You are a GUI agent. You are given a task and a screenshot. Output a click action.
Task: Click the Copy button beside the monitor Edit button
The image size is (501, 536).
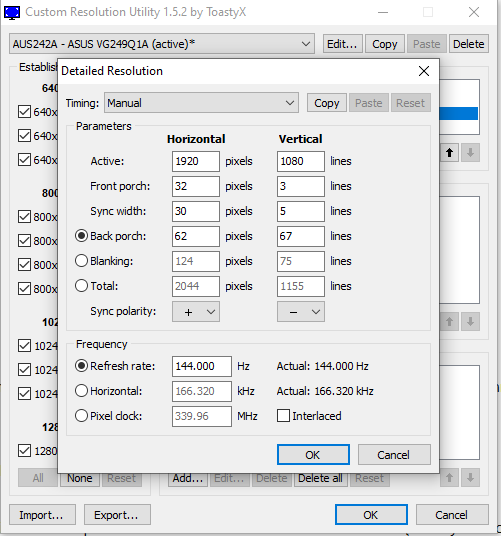coord(385,44)
